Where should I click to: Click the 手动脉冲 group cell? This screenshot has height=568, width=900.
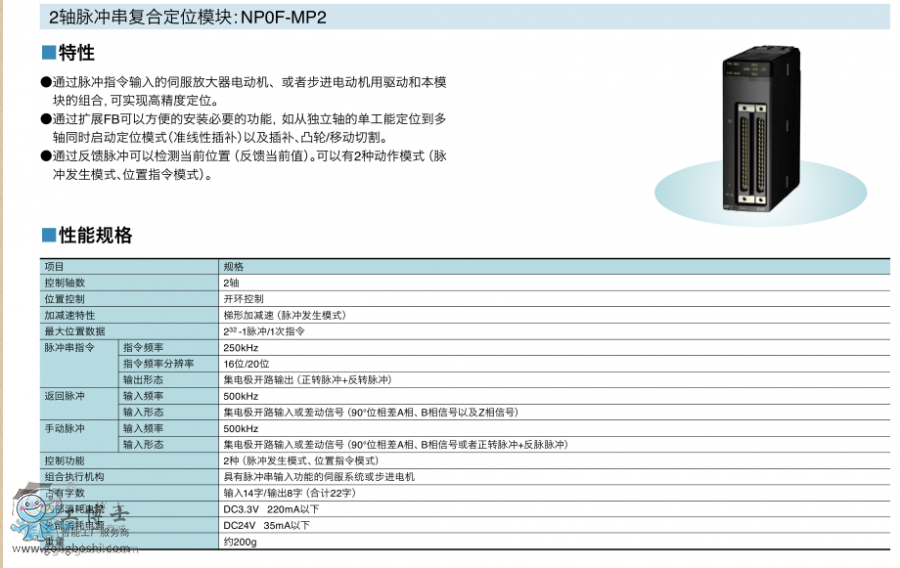[x=63, y=428]
